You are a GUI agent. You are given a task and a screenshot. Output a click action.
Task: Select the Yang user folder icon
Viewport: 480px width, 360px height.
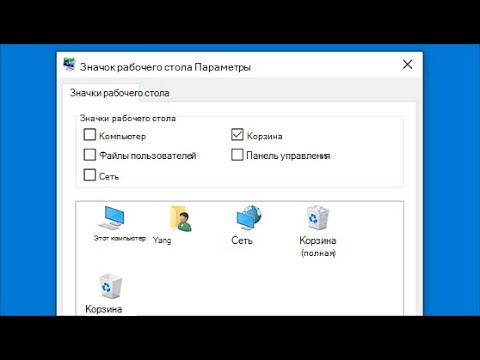point(181,219)
